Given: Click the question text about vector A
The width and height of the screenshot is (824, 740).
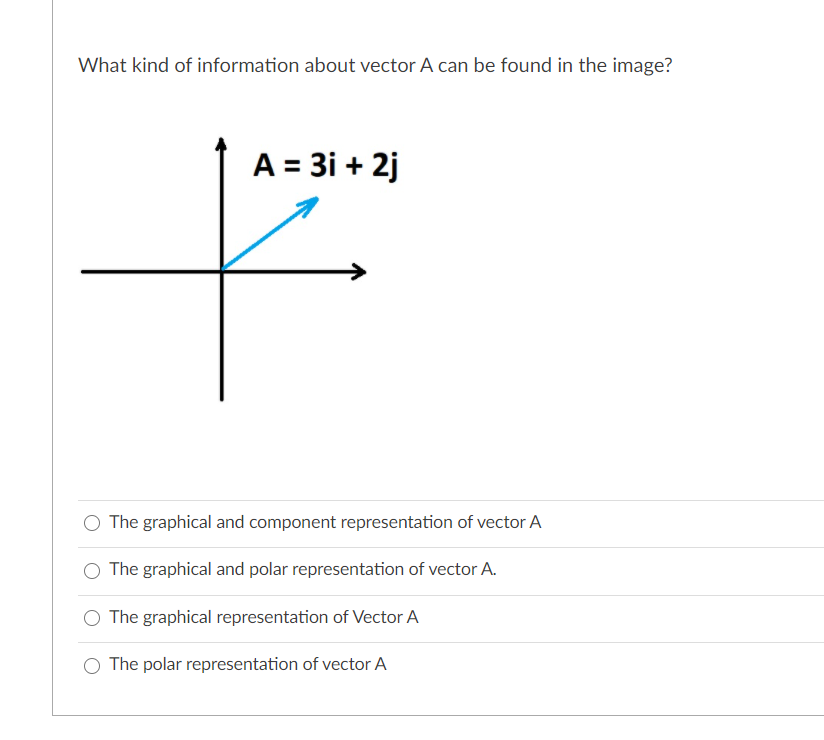Looking at the screenshot, I should pyautogui.click(x=375, y=65).
